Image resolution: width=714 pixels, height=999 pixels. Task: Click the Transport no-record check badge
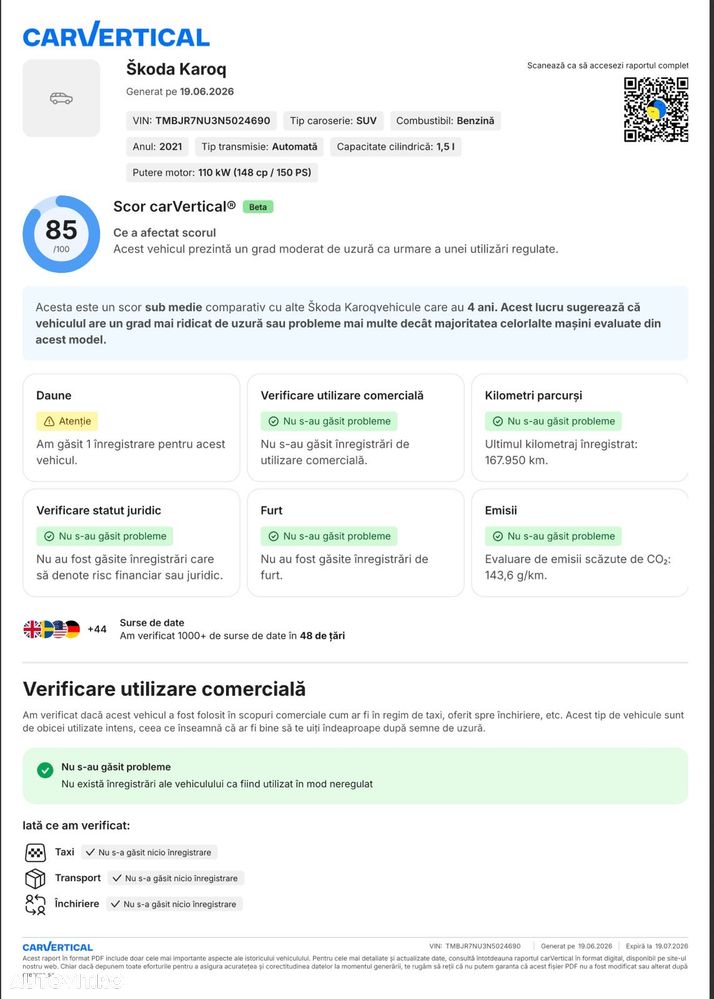pos(176,879)
